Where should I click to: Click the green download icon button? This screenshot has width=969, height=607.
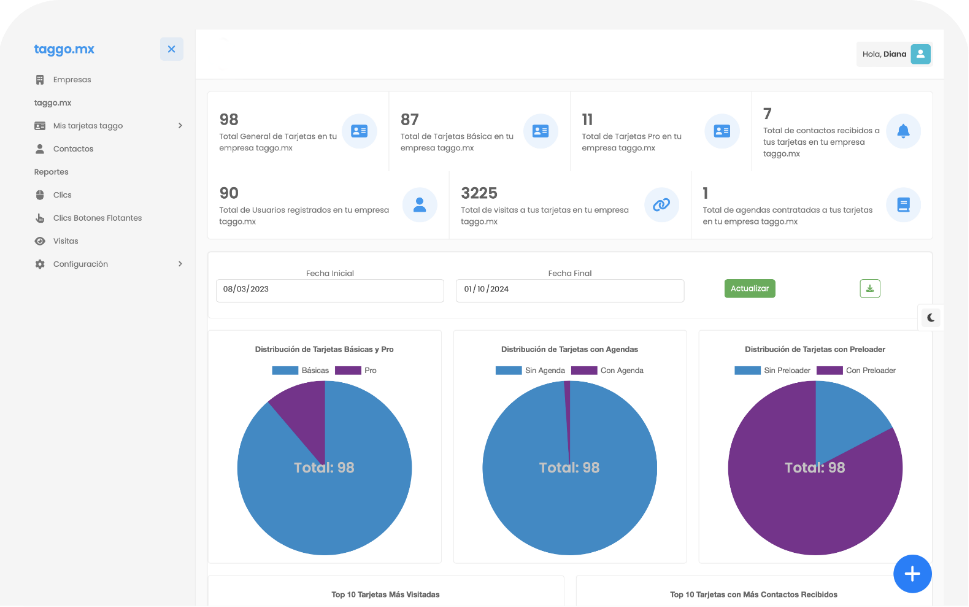pos(870,289)
